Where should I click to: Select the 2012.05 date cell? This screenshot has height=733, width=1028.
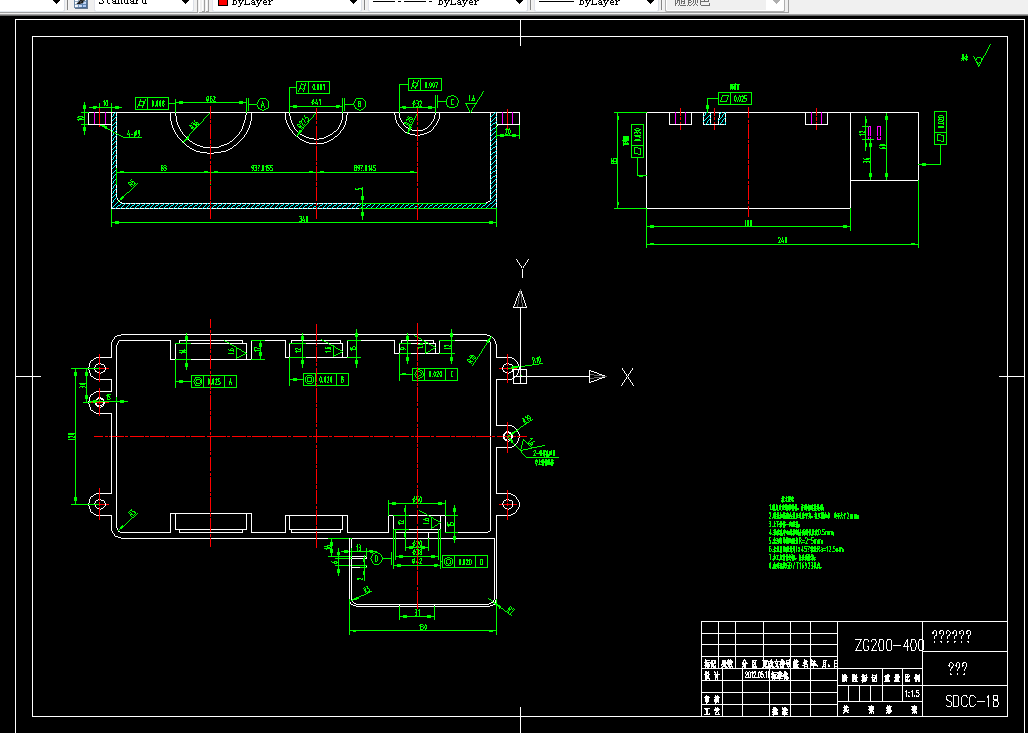(x=757, y=675)
